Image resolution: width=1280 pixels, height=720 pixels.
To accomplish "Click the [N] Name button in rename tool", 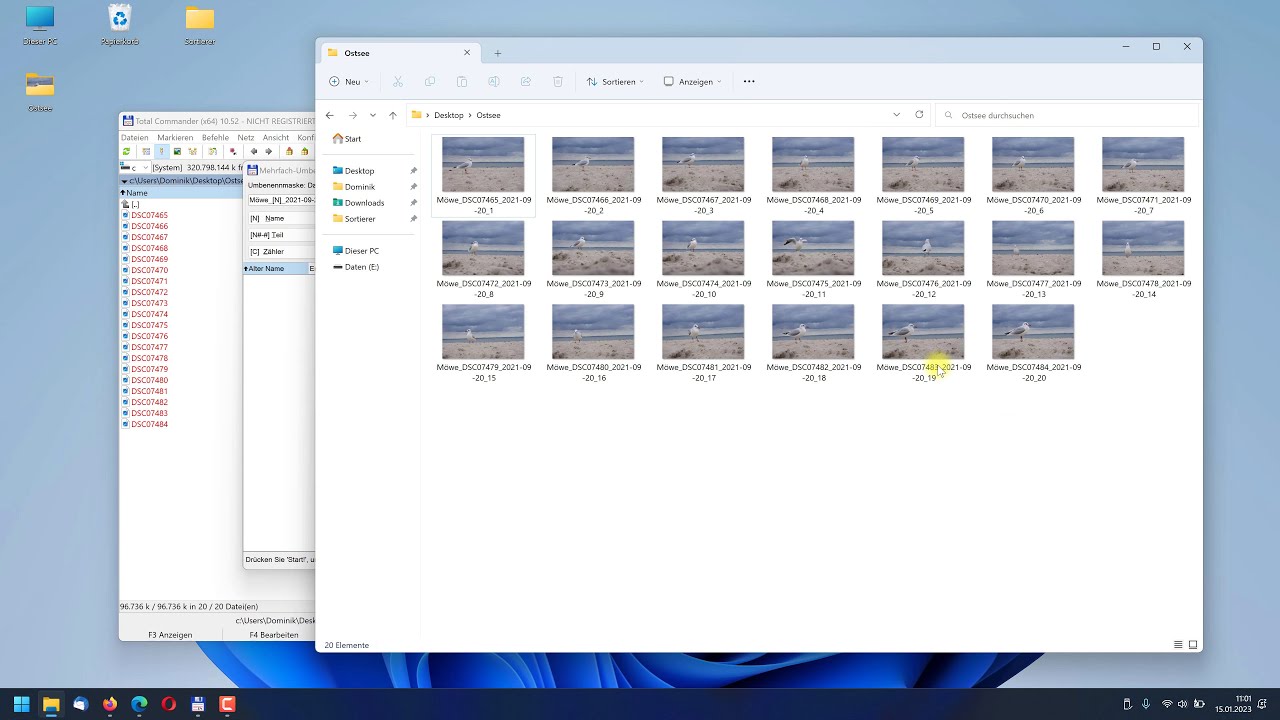I will click(x=281, y=218).
